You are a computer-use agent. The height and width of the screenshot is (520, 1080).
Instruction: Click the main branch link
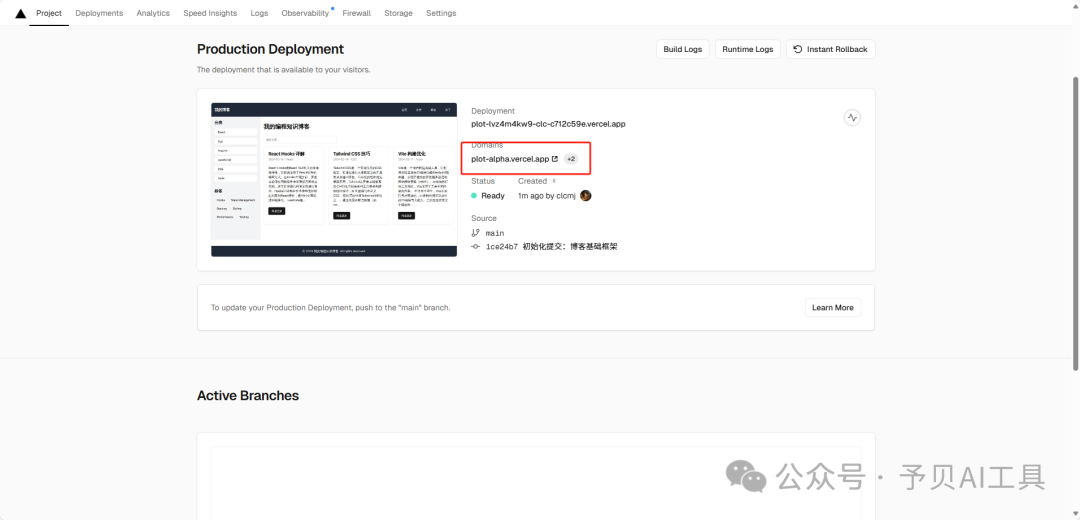(x=495, y=233)
